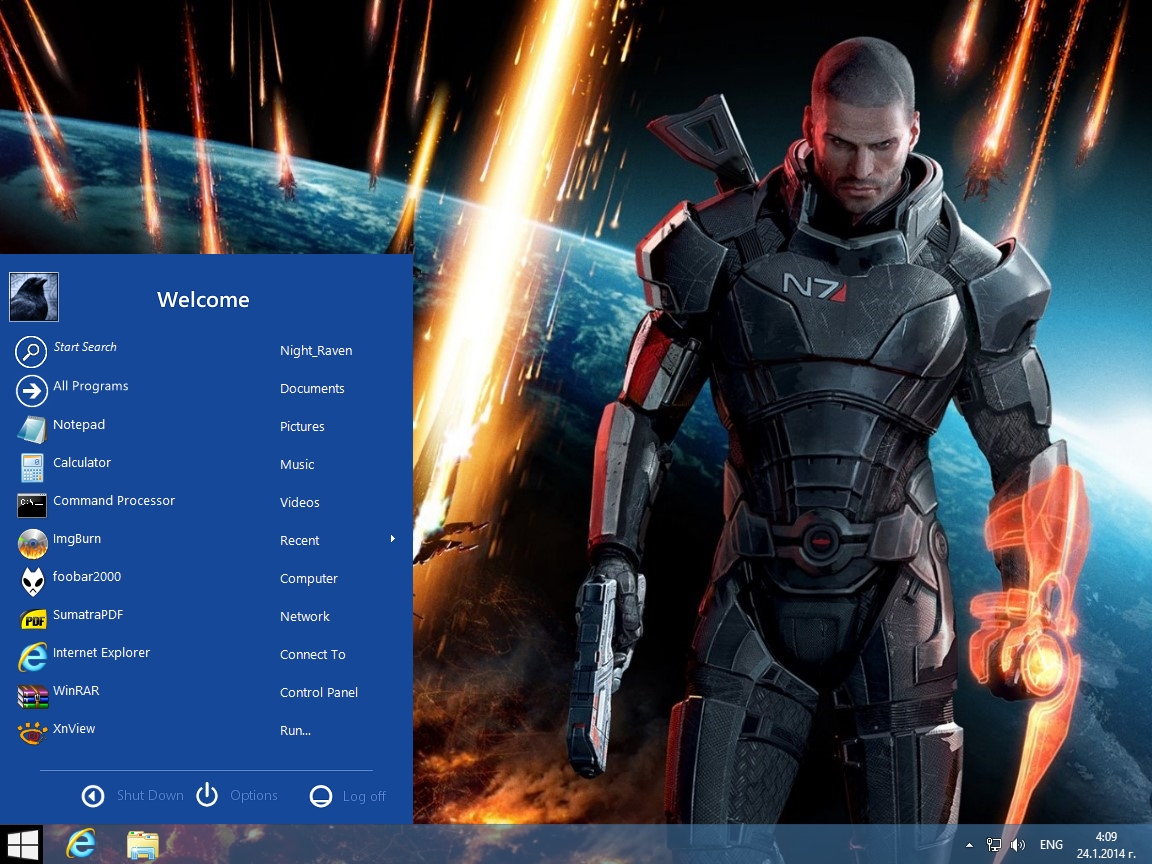Click the WinRAR text label
The image size is (1152, 864).
[76, 691]
